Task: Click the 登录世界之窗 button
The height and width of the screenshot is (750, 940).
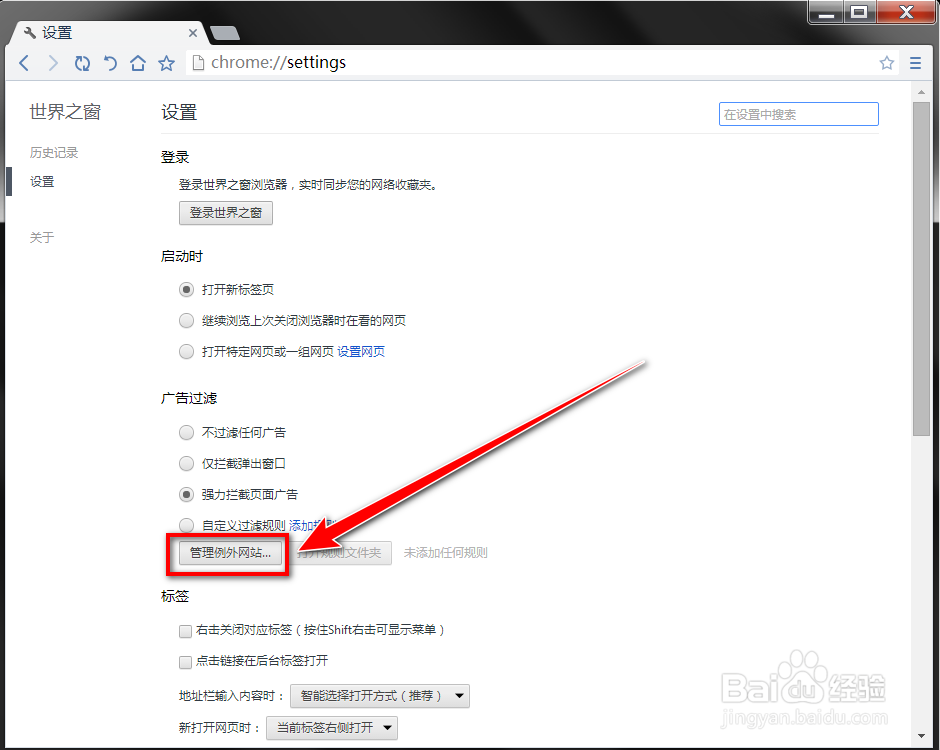Action: tap(226, 213)
